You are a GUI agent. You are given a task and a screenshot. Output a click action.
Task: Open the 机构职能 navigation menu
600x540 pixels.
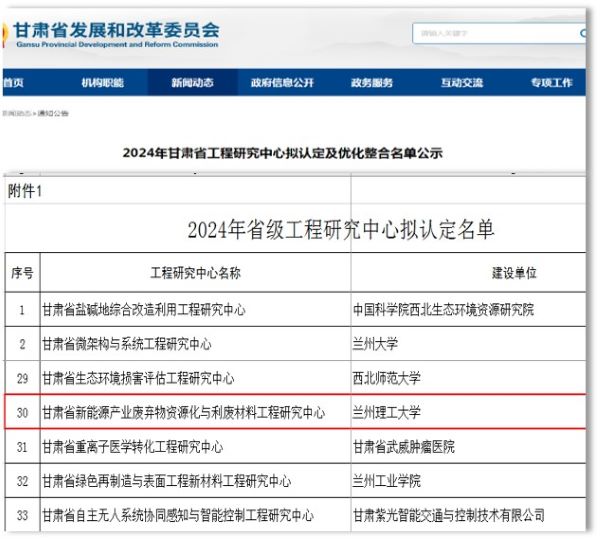(x=103, y=83)
